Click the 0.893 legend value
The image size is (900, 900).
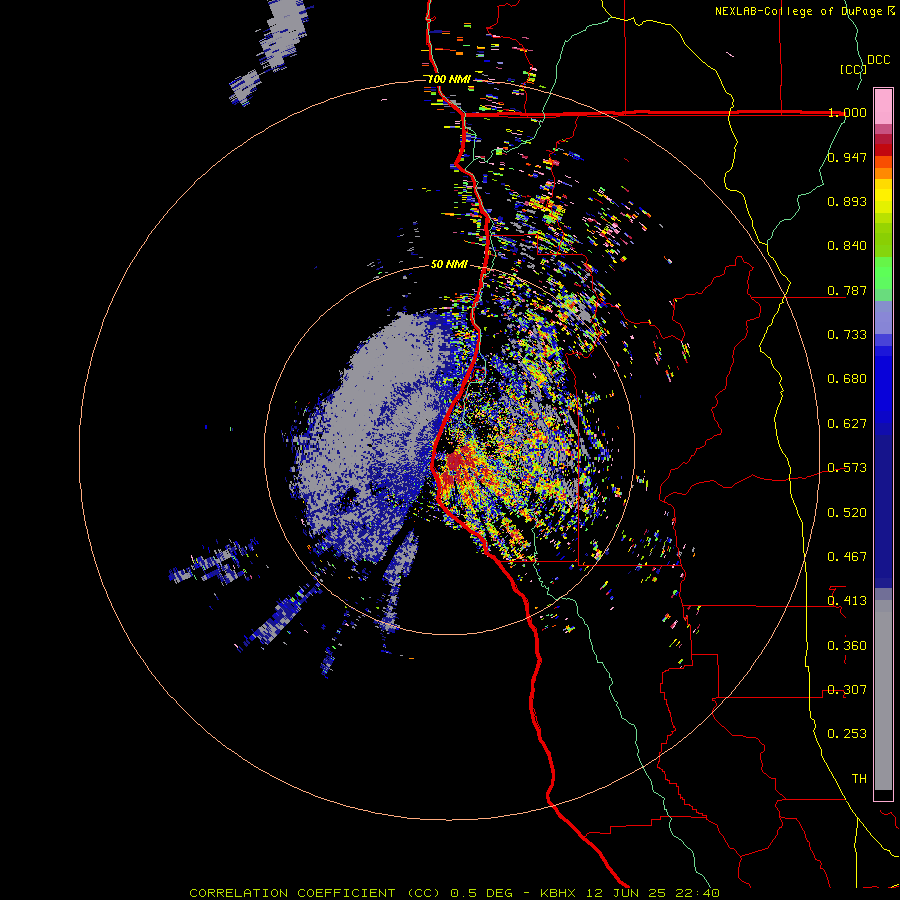(847, 201)
